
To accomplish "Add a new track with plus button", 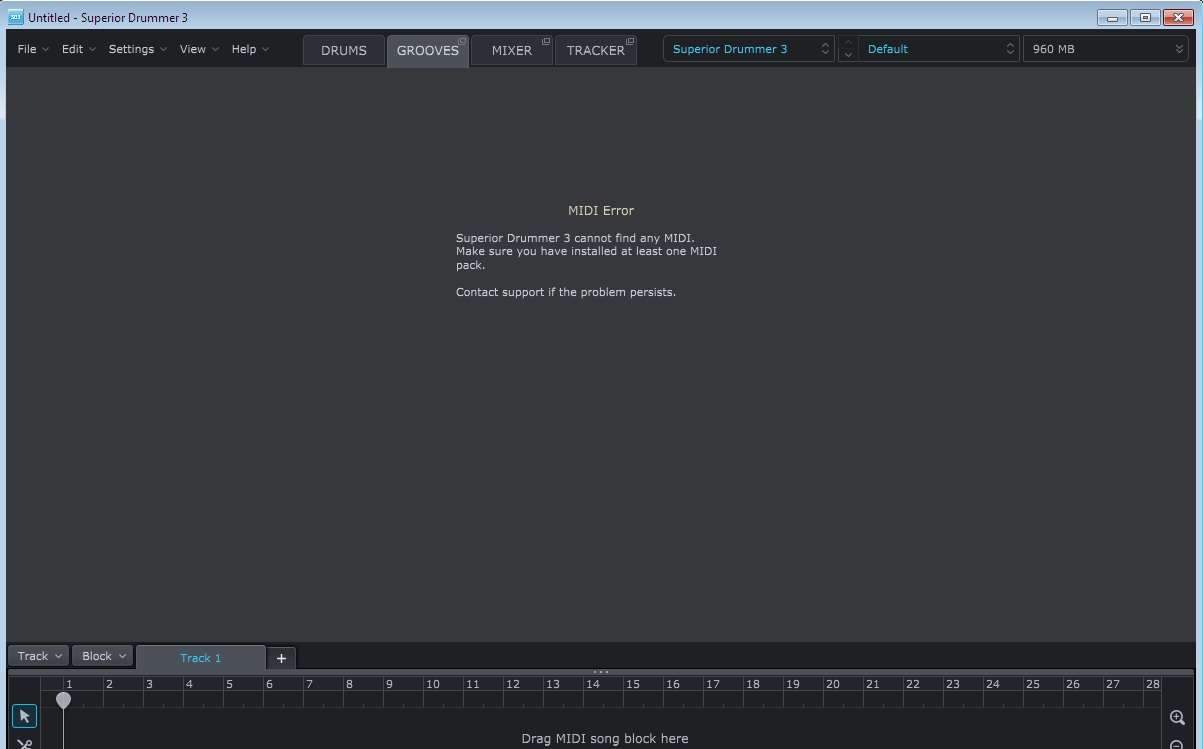I will coord(281,658).
